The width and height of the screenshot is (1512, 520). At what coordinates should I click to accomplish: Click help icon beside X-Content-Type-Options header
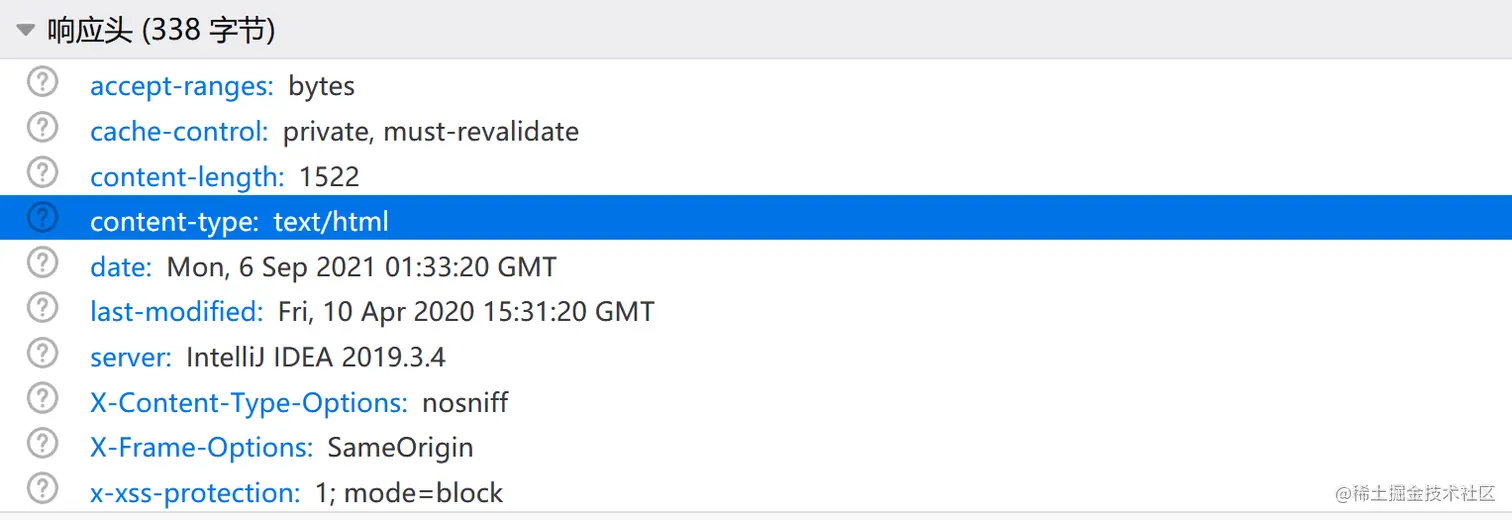click(42, 398)
